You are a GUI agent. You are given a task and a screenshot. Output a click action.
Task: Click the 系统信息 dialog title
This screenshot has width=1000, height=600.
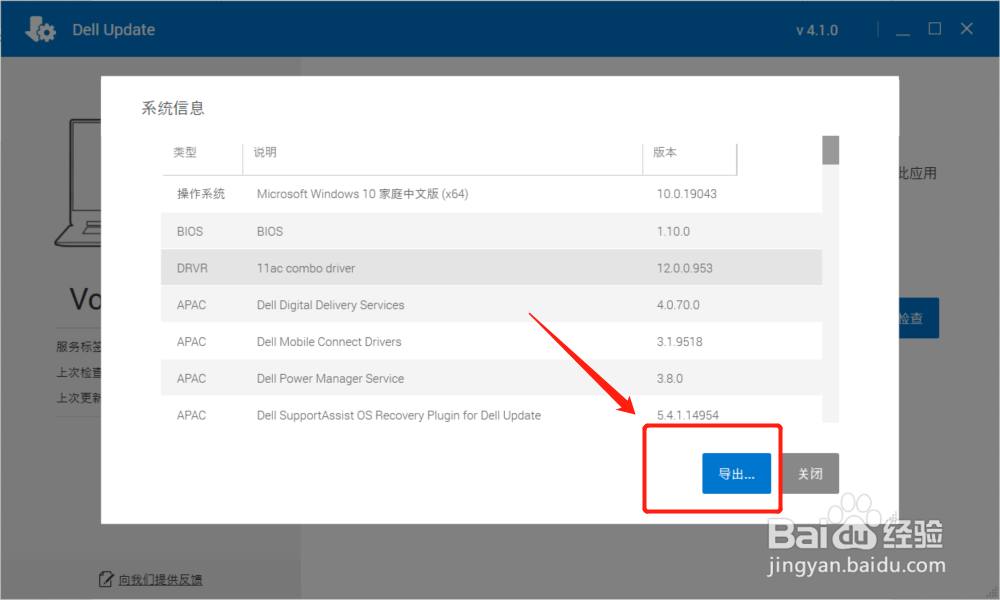pyautogui.click(x=173, y=108)
